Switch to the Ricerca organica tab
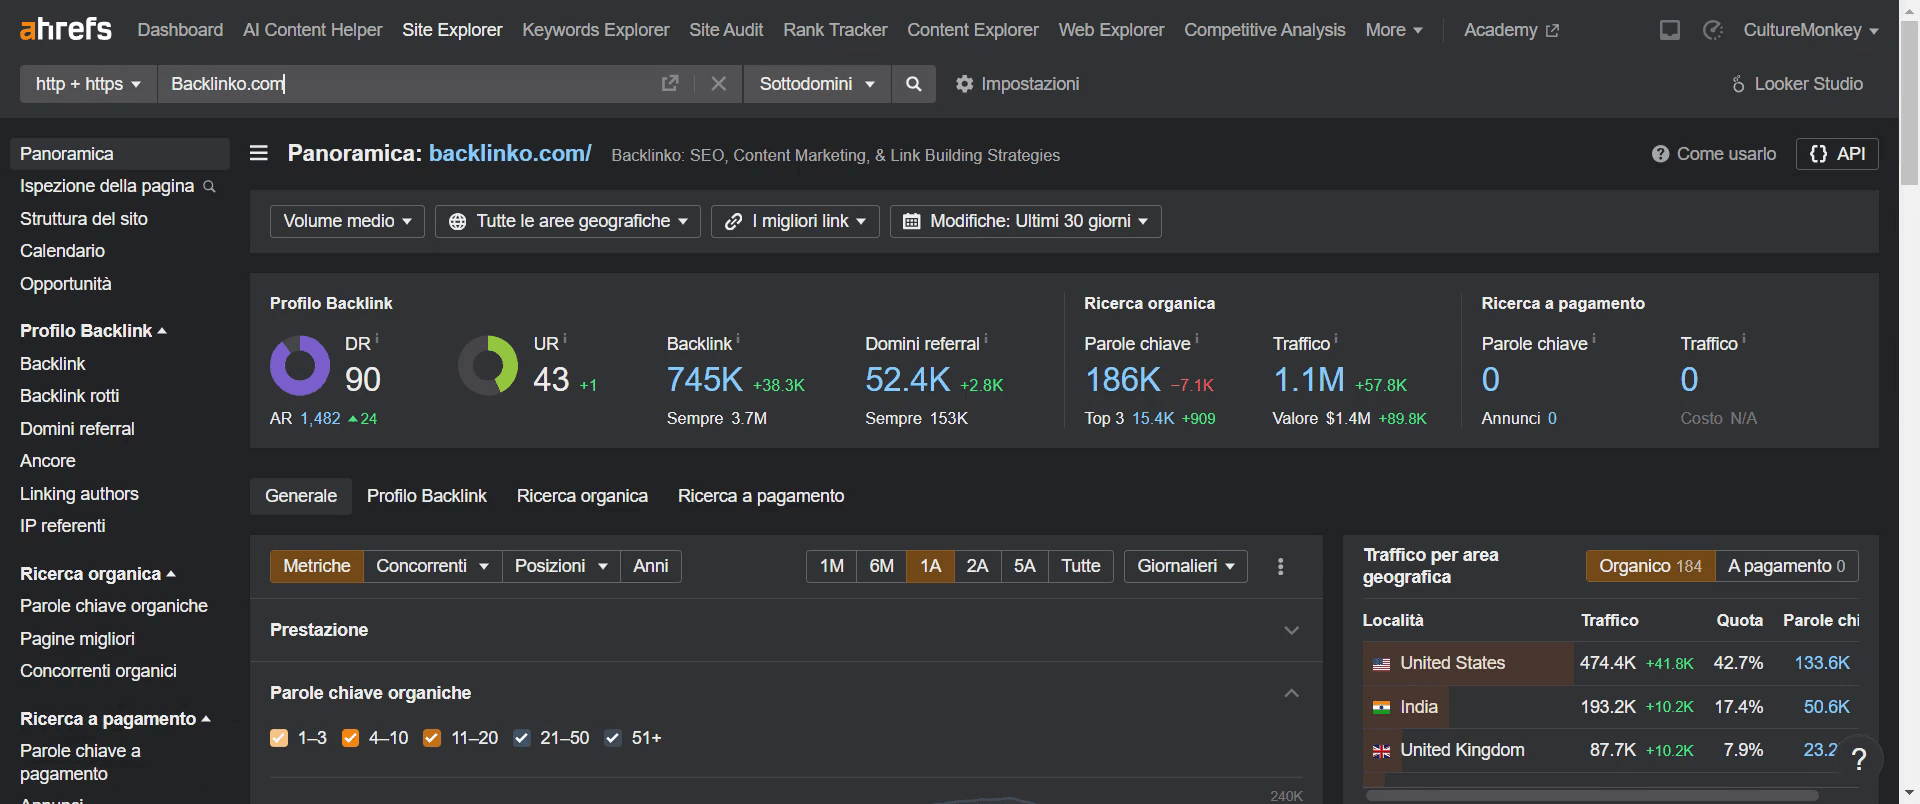The width and height of the screenshot is (1920, 804). click(582, 496)
